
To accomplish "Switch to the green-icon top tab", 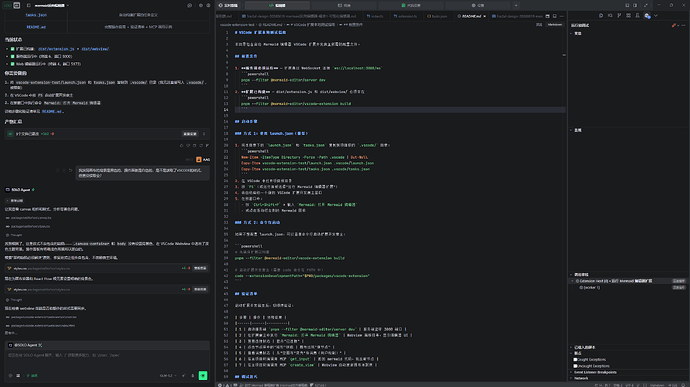I will (411, 5).
